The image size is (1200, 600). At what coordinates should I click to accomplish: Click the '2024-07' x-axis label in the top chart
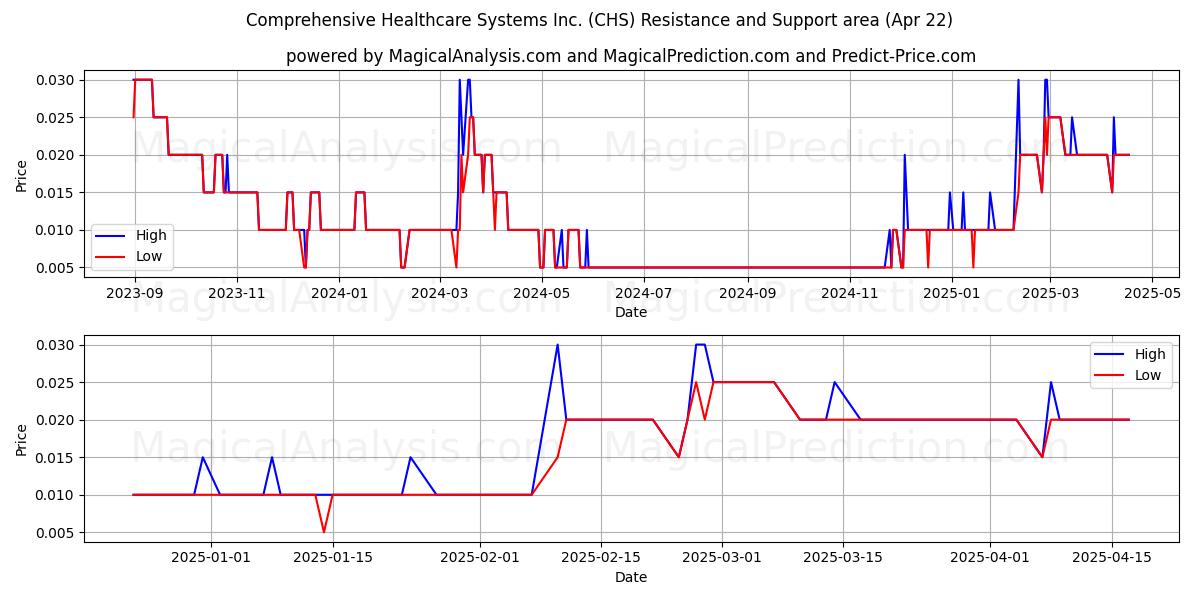pos(643,293)
